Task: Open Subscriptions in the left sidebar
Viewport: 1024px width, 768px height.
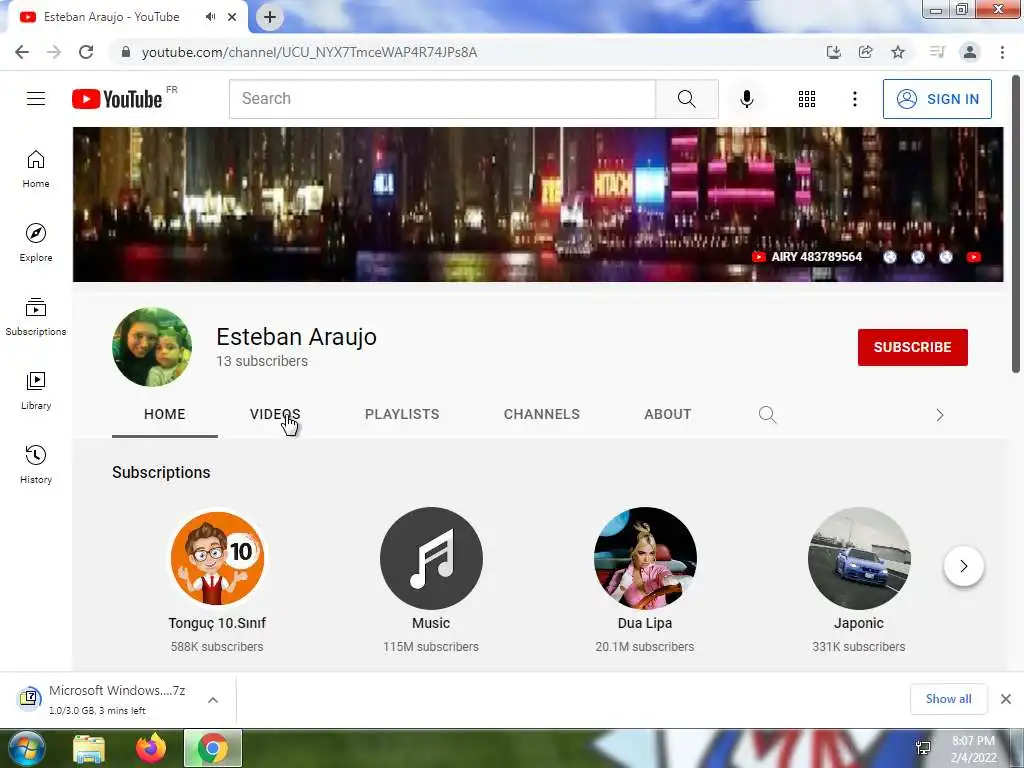Action: coord(36,317)
